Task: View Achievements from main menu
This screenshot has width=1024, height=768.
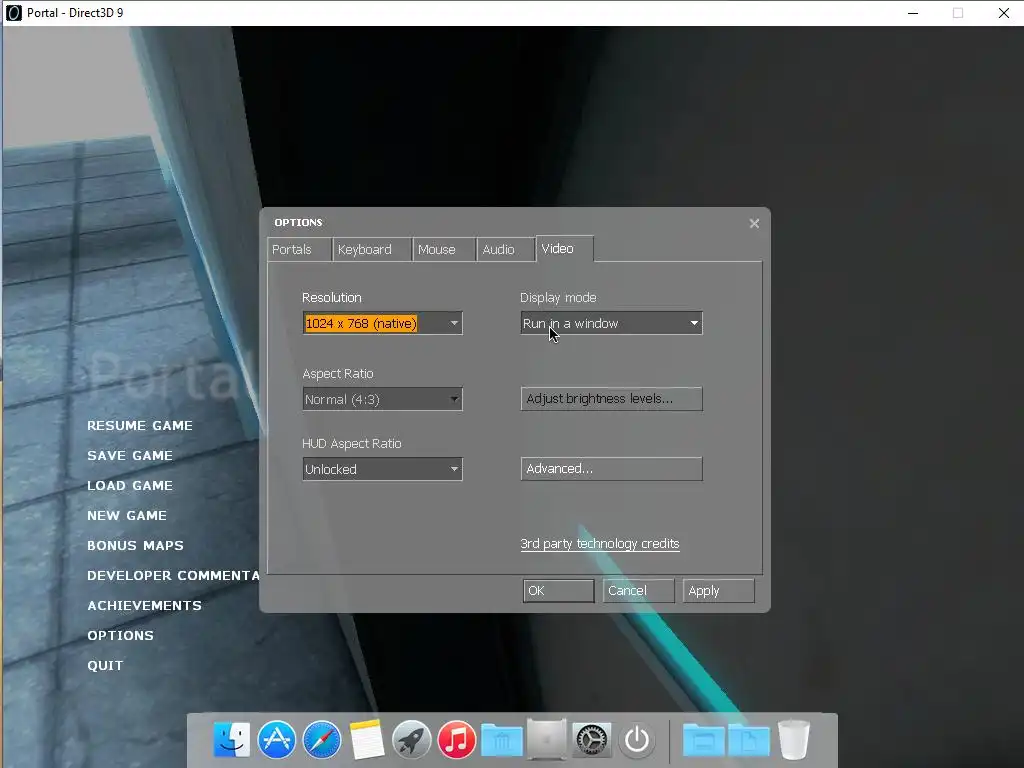Action: point(144,605)
